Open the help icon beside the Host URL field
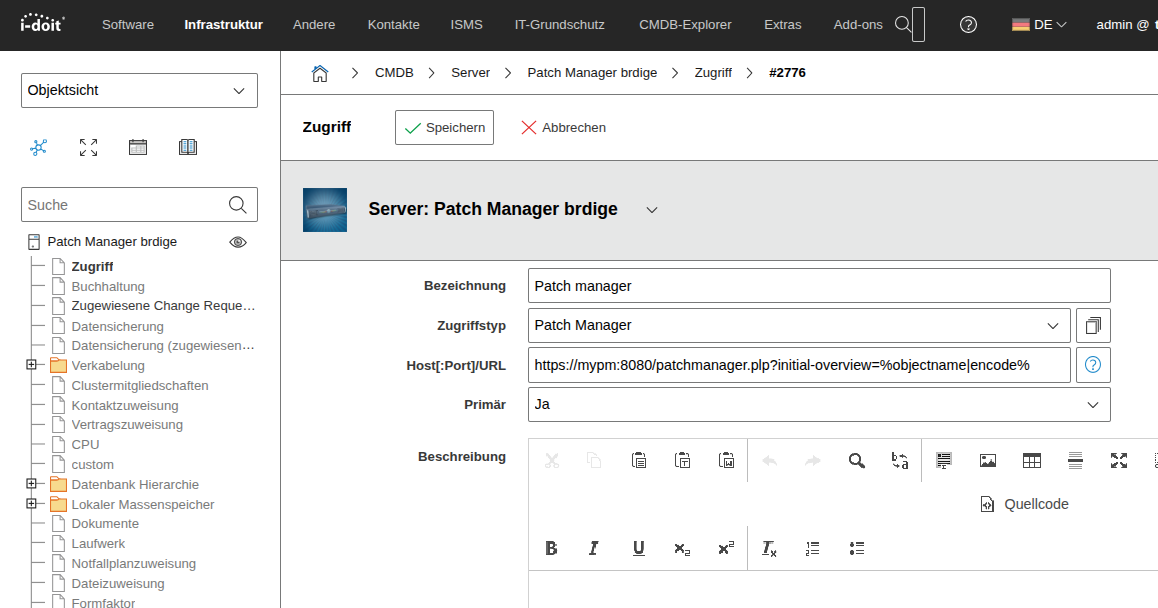 (x=1092, y=364)
